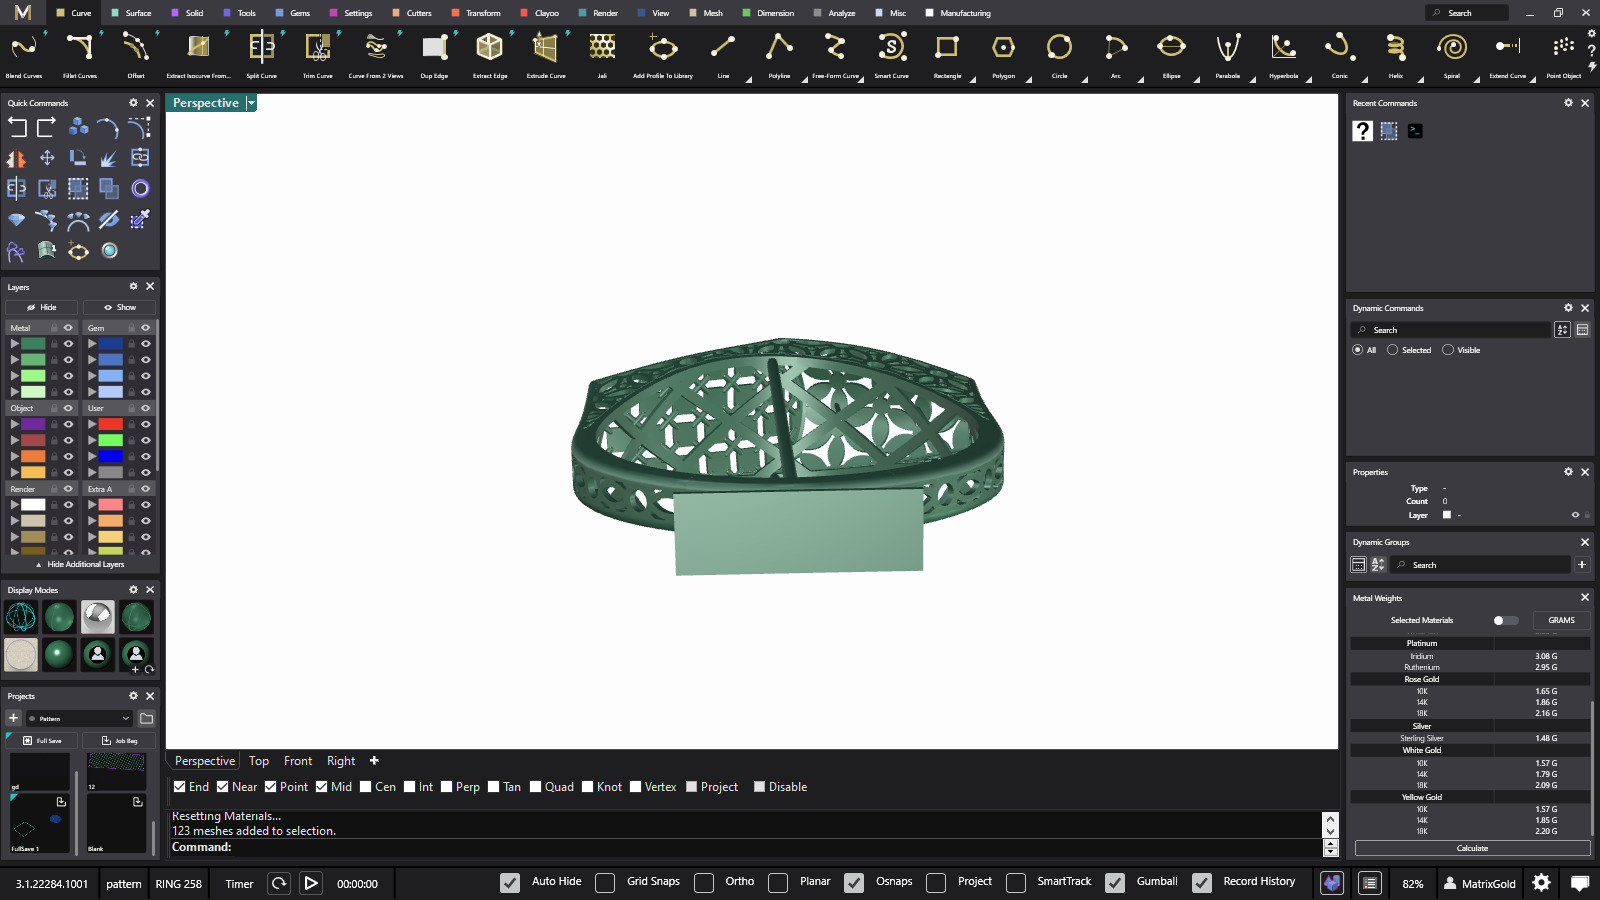Select the Polygon tool

click(x=1003, y=53)
